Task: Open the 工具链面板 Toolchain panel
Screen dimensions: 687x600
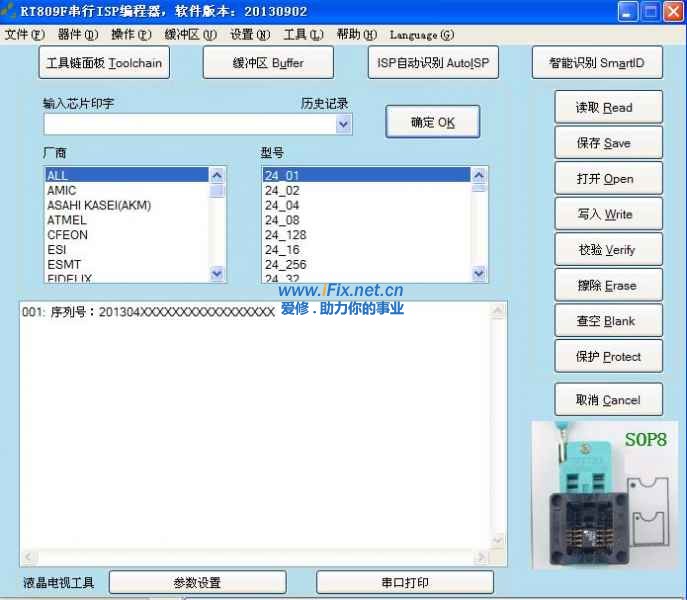Action: tap(103, 63)
